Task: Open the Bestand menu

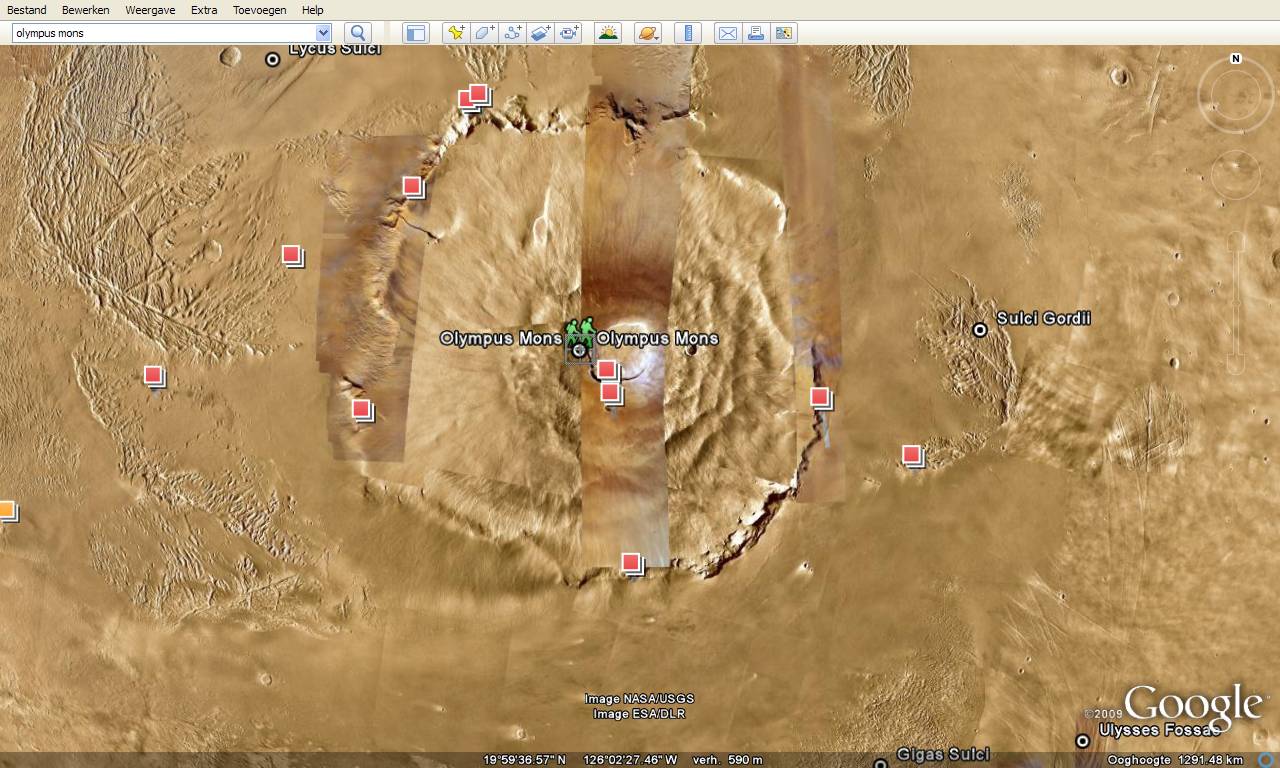Action: coord(27,10)
